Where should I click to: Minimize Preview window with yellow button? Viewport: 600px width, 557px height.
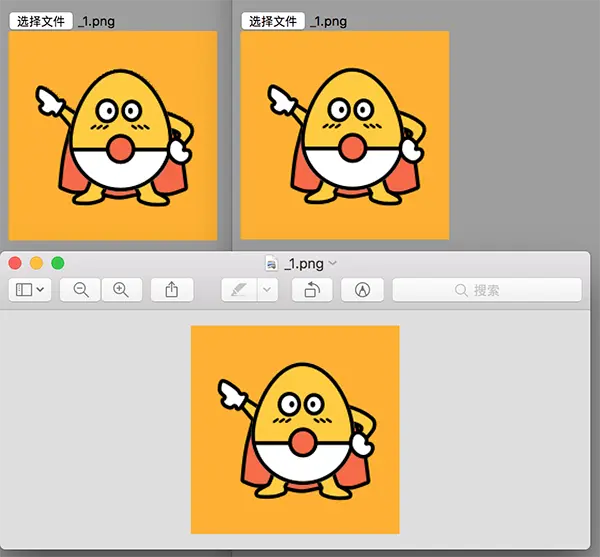(x=36, y=263)
